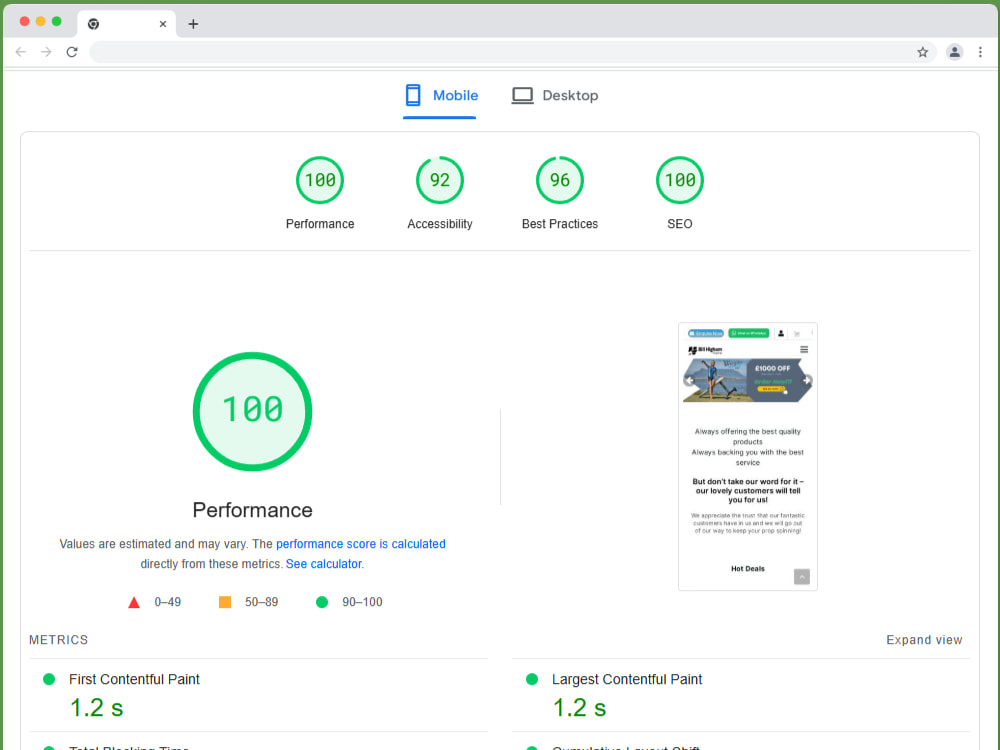Click the red triangle 0–49 legend icon
This screenshot has height=750, width=1000.
tap(134, 602)
